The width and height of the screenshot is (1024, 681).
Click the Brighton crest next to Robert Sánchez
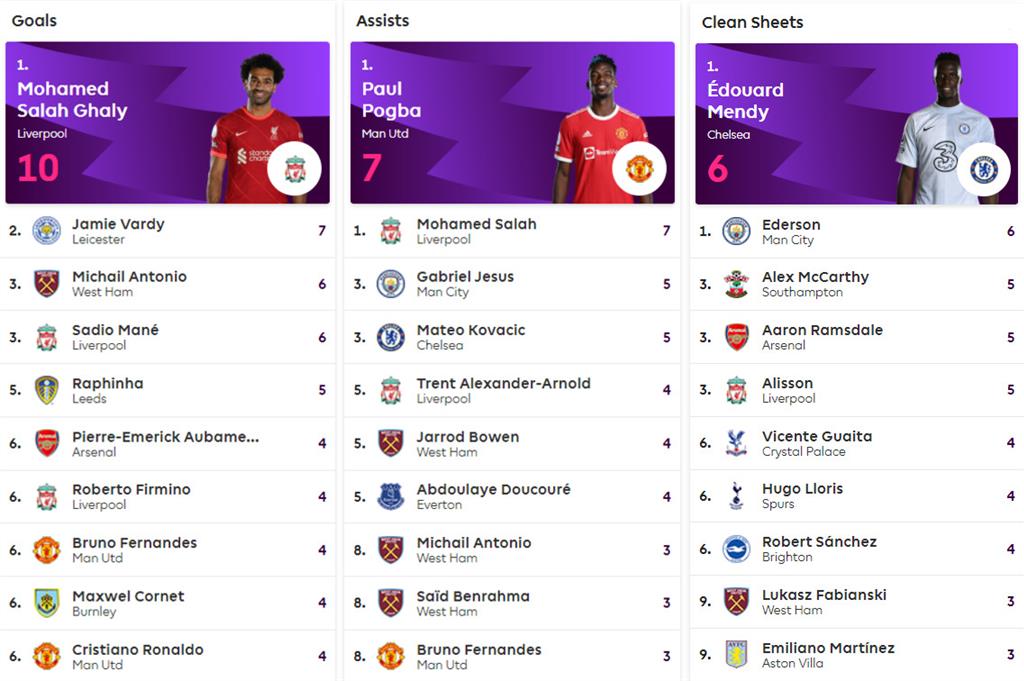[736, 549]
